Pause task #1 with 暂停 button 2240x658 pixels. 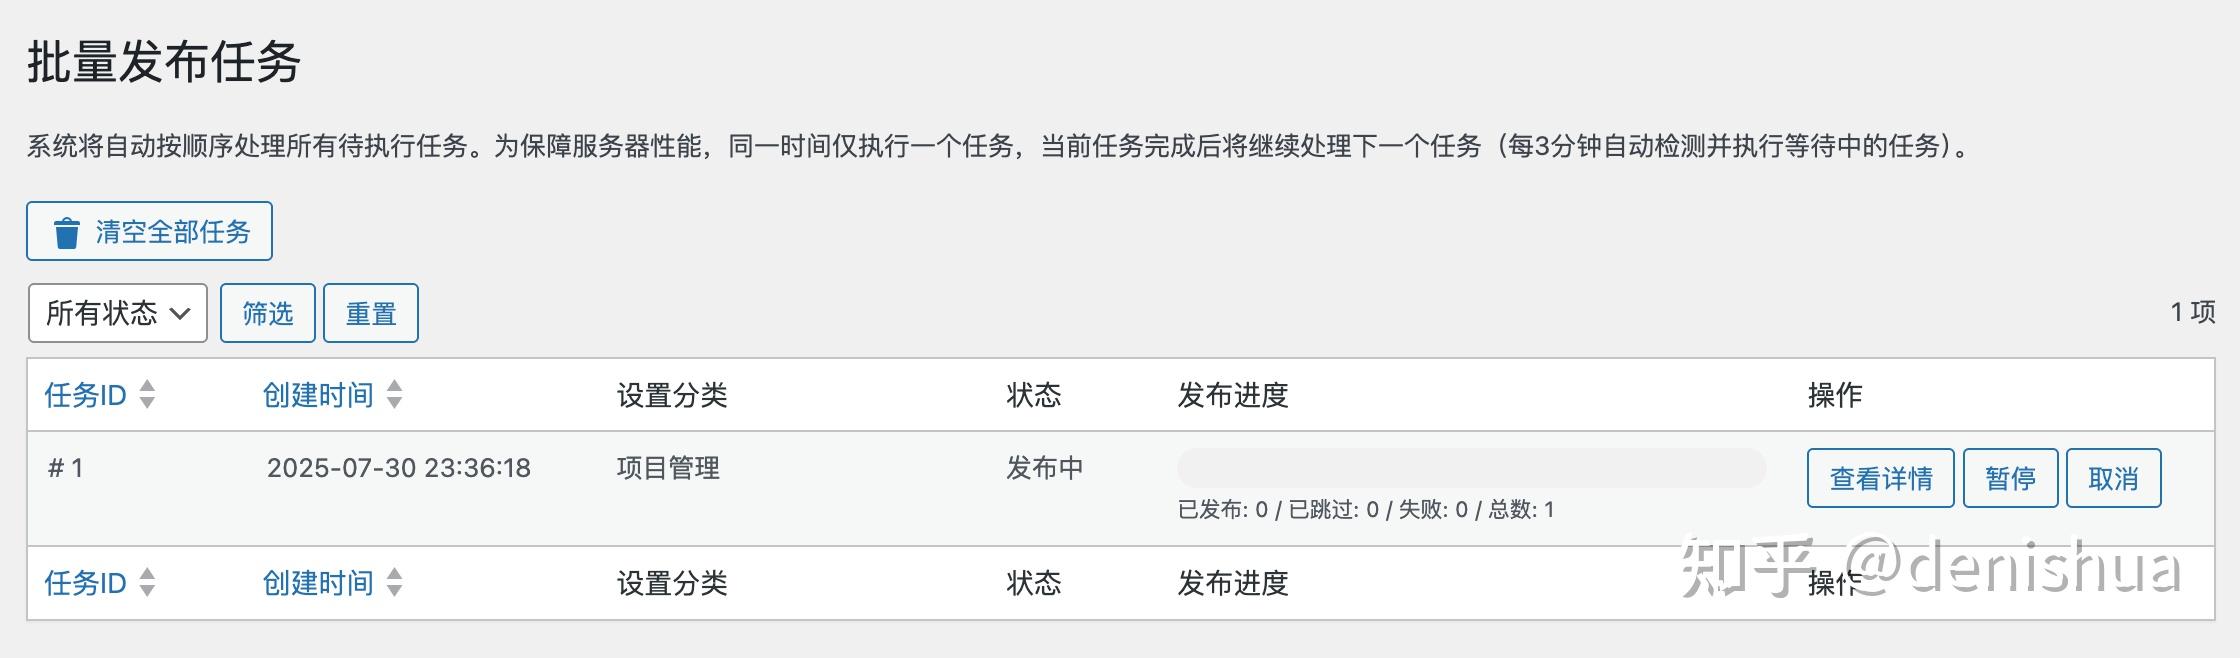coord(2010,479)
